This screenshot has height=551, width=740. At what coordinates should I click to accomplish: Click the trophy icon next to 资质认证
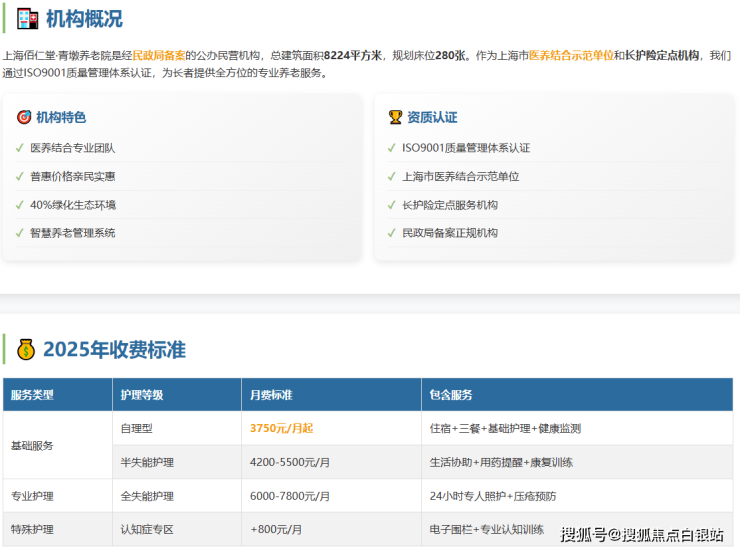(395, 117)
